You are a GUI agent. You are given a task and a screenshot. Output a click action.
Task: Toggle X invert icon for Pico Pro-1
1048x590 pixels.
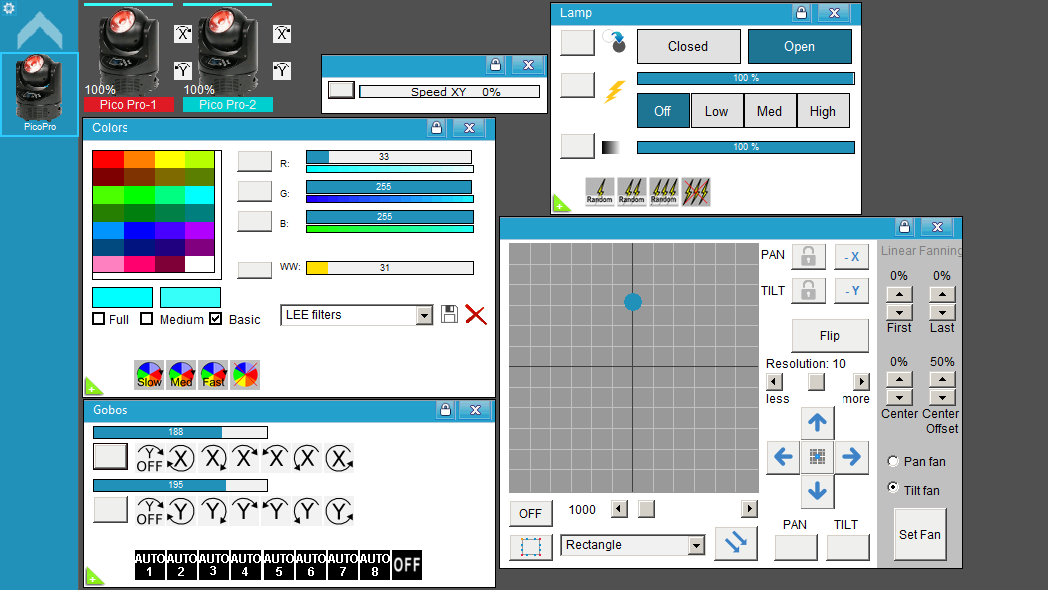[x=183, y=33]
